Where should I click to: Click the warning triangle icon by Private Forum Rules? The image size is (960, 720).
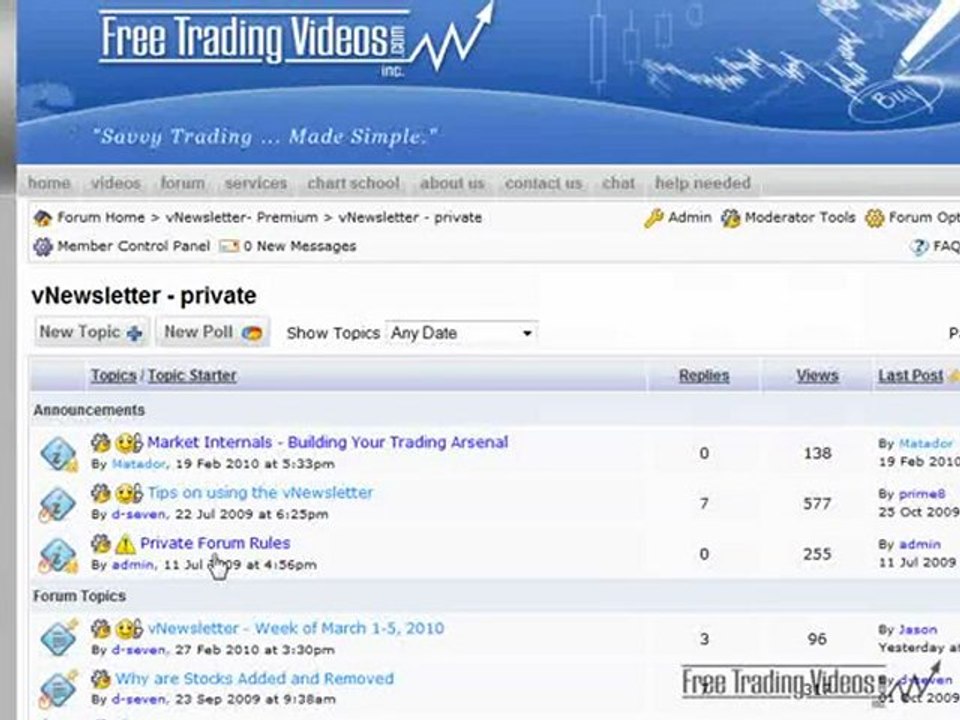click(125, 544)
